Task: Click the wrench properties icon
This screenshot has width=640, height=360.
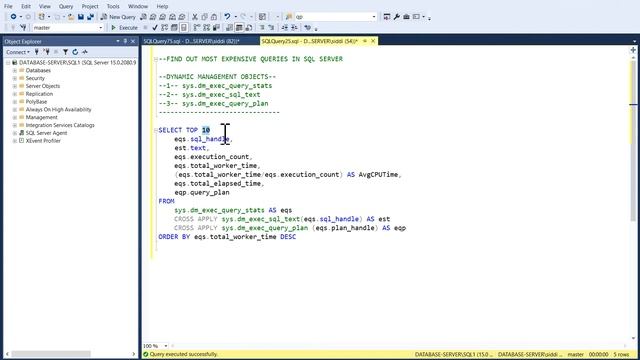Action: click(397, 17)
